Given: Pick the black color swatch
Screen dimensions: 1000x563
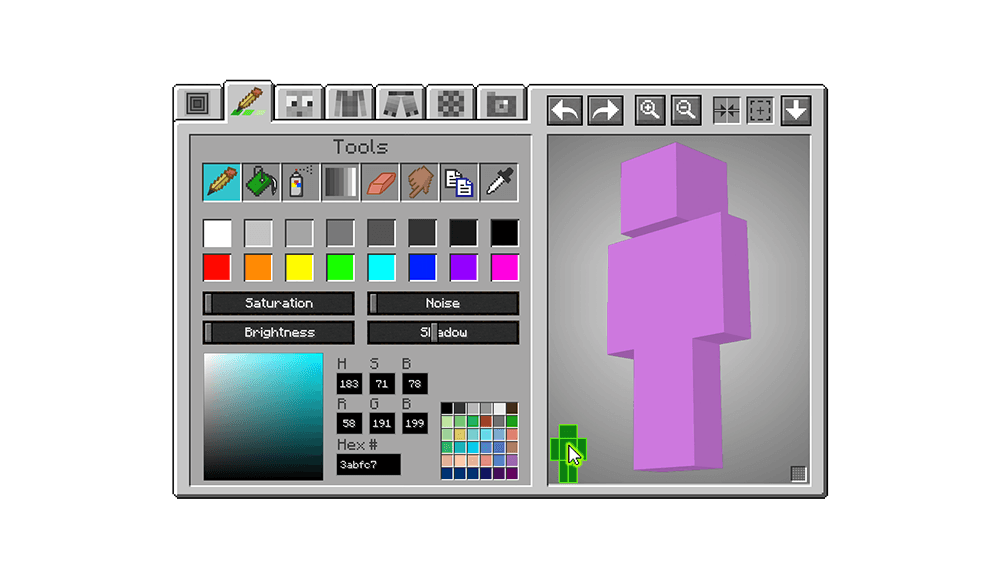Looking at the screenshot, I should click(x=504, y=233).
